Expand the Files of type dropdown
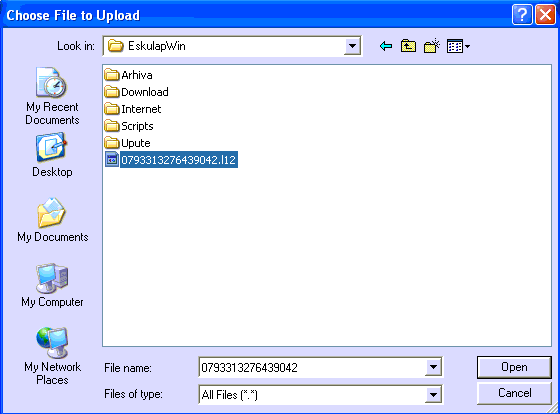 point(433,395)
